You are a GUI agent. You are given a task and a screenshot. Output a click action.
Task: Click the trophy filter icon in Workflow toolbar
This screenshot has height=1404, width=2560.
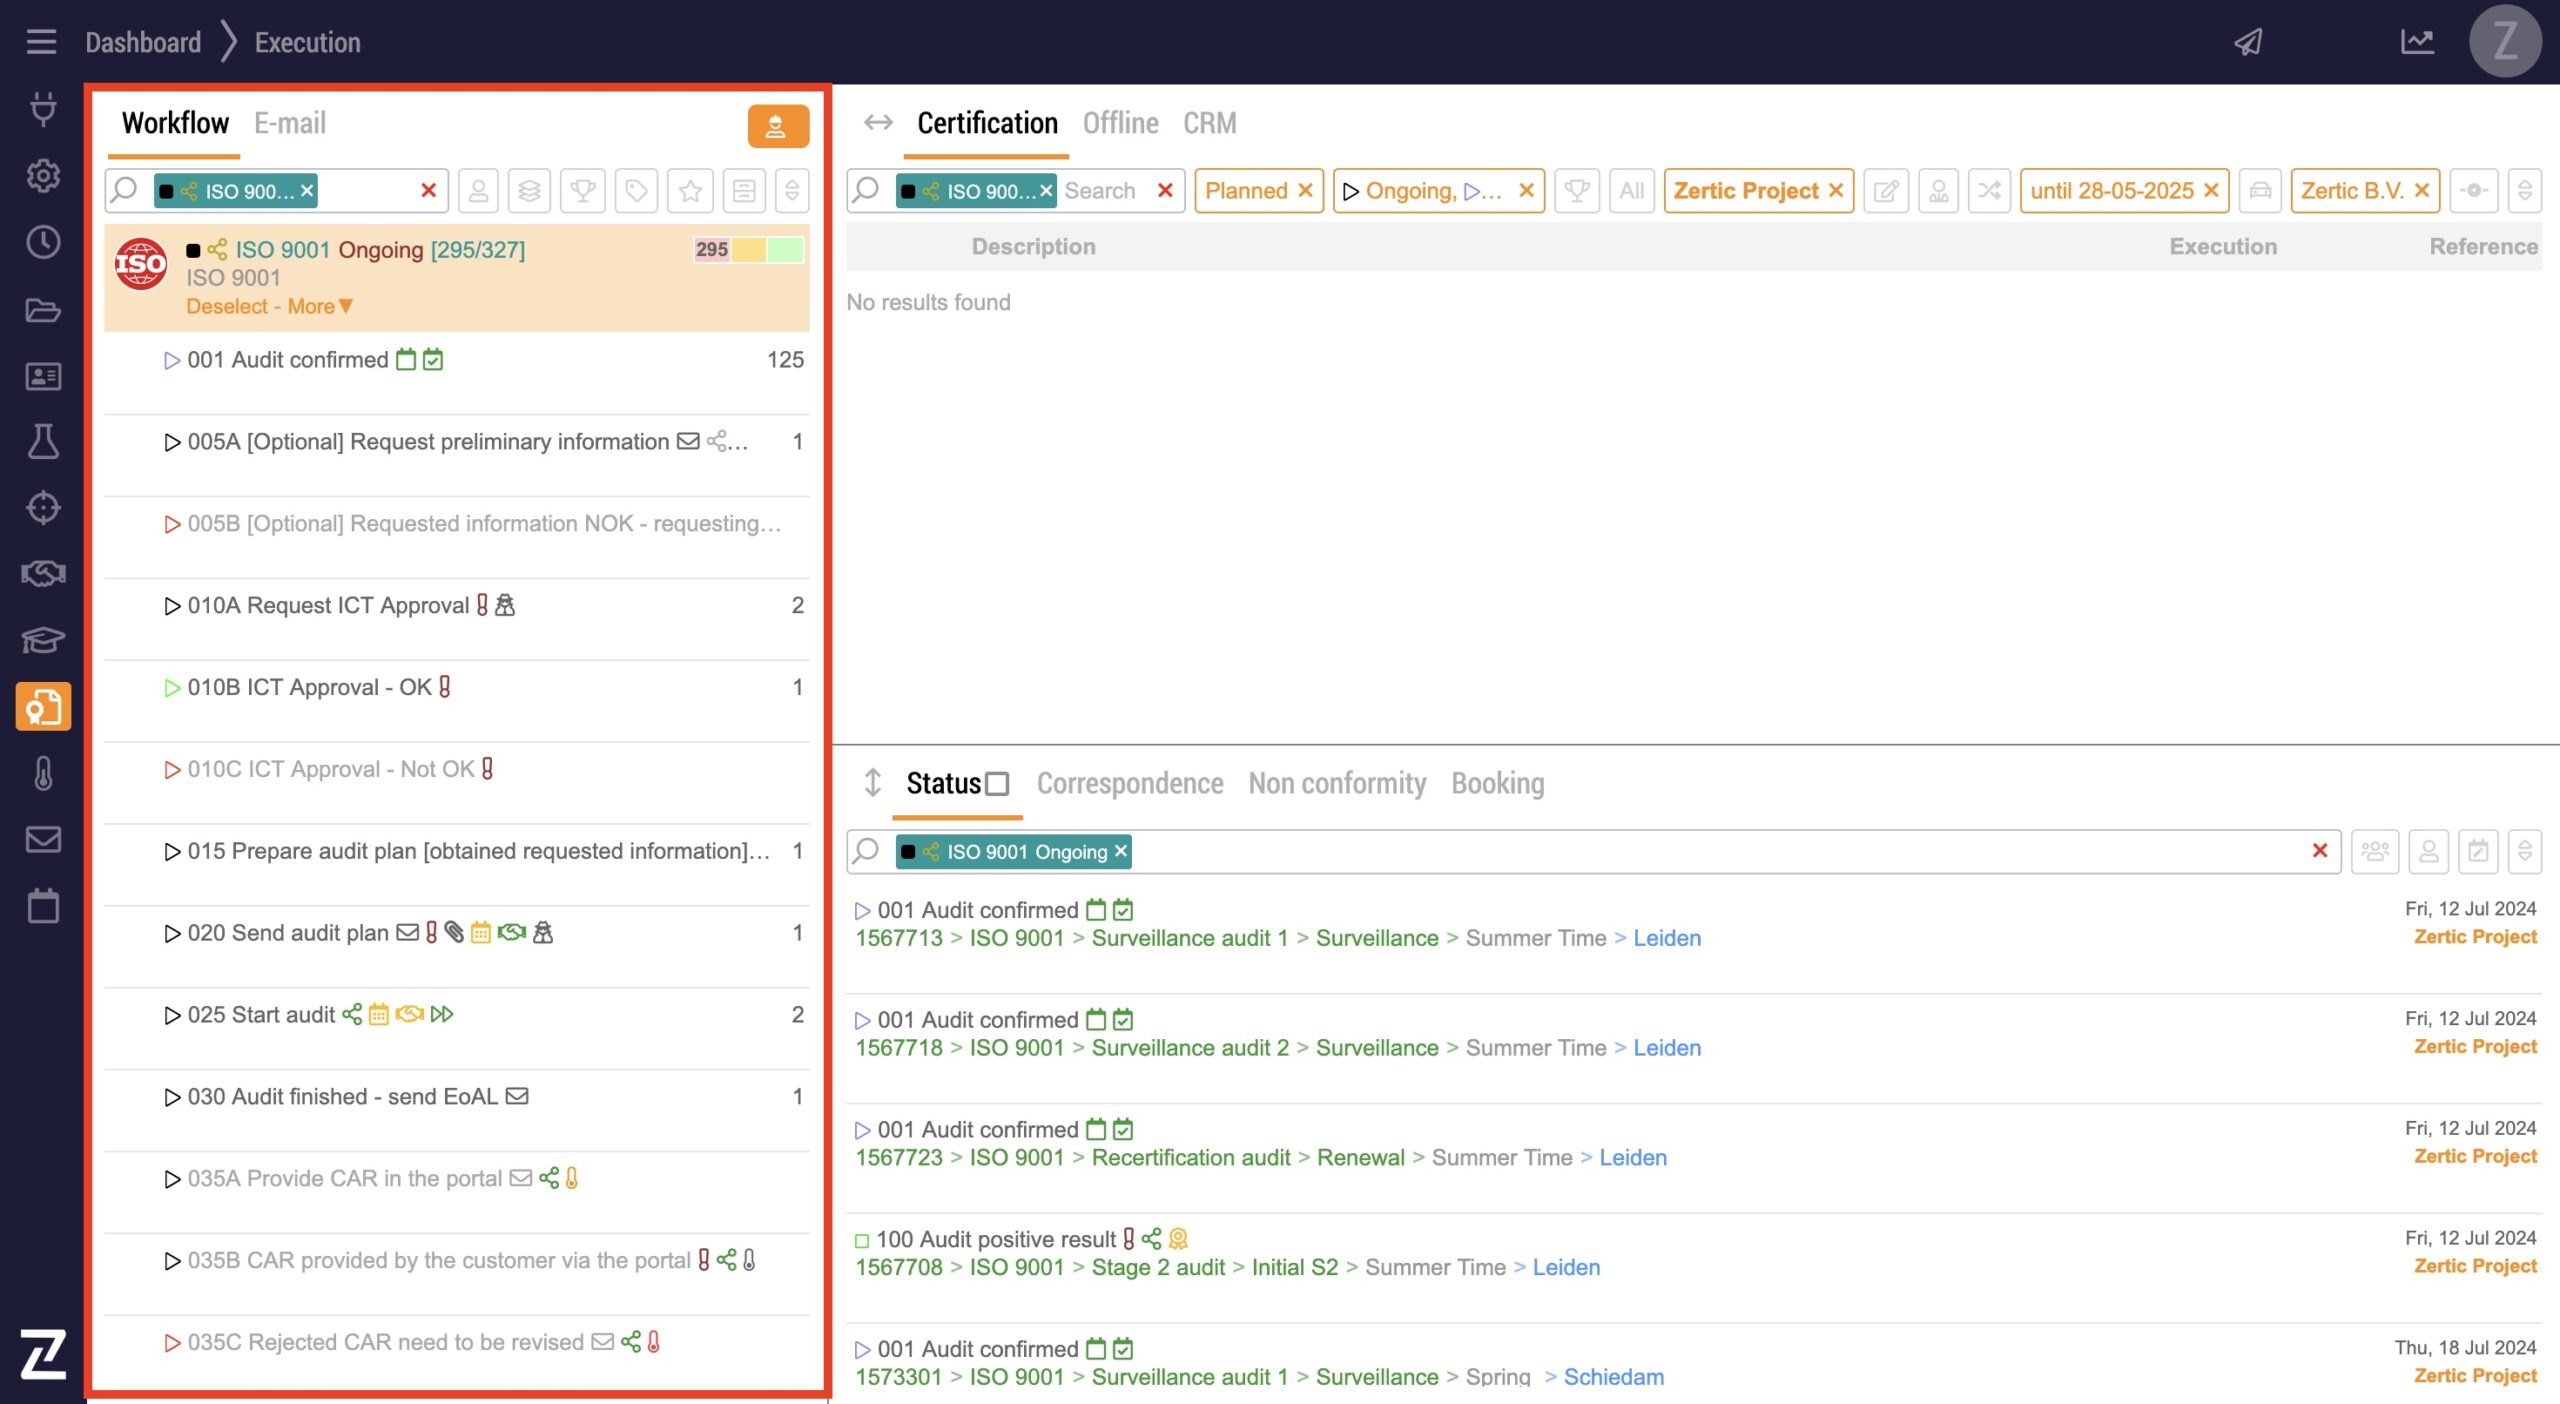pos(583,191)
